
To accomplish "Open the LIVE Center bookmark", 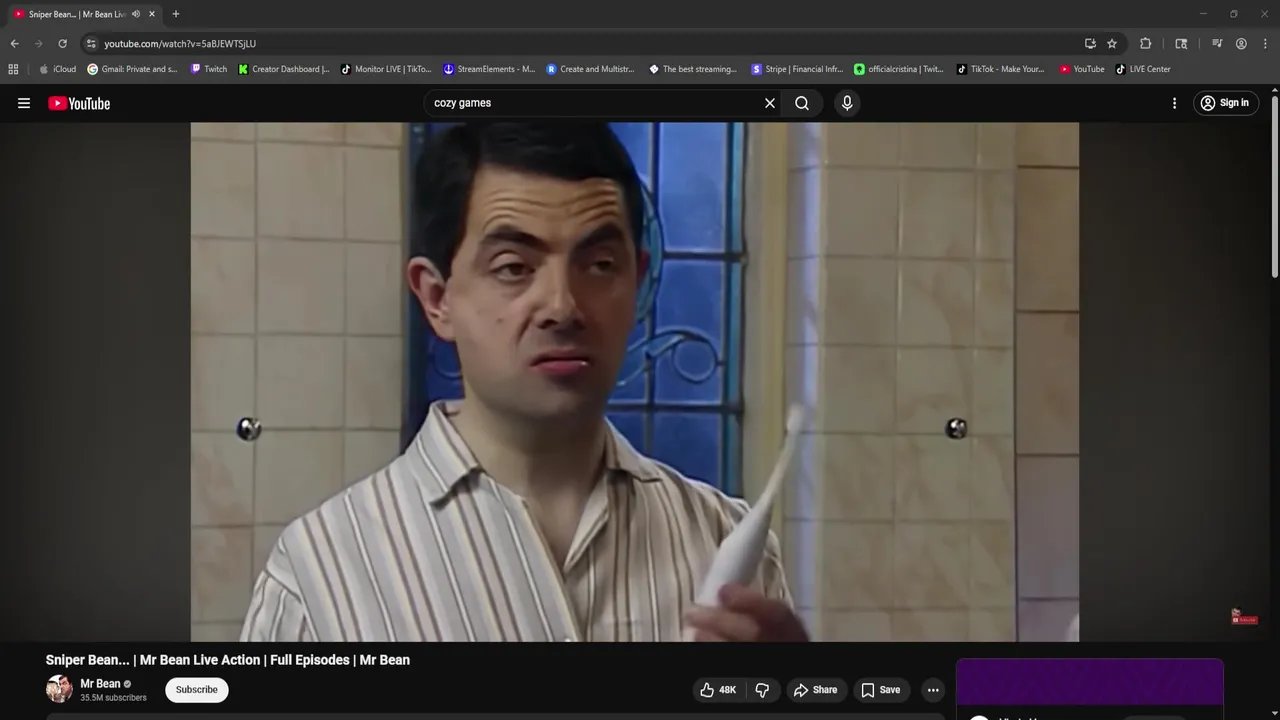I will (x=1143, y=69).
